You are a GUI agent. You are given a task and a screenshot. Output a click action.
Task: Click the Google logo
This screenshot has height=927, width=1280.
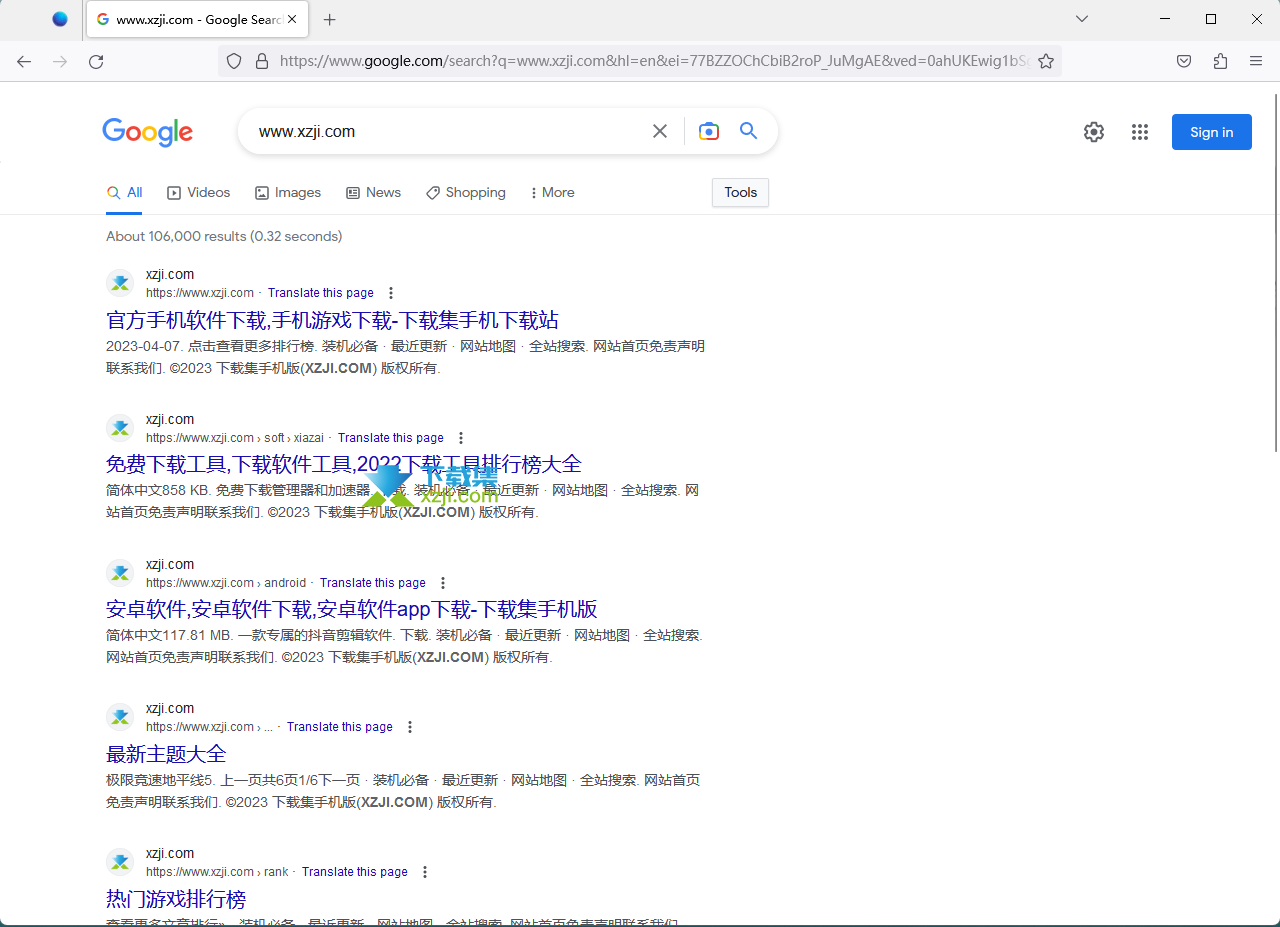pyautogui.click(x=147, y=132)
